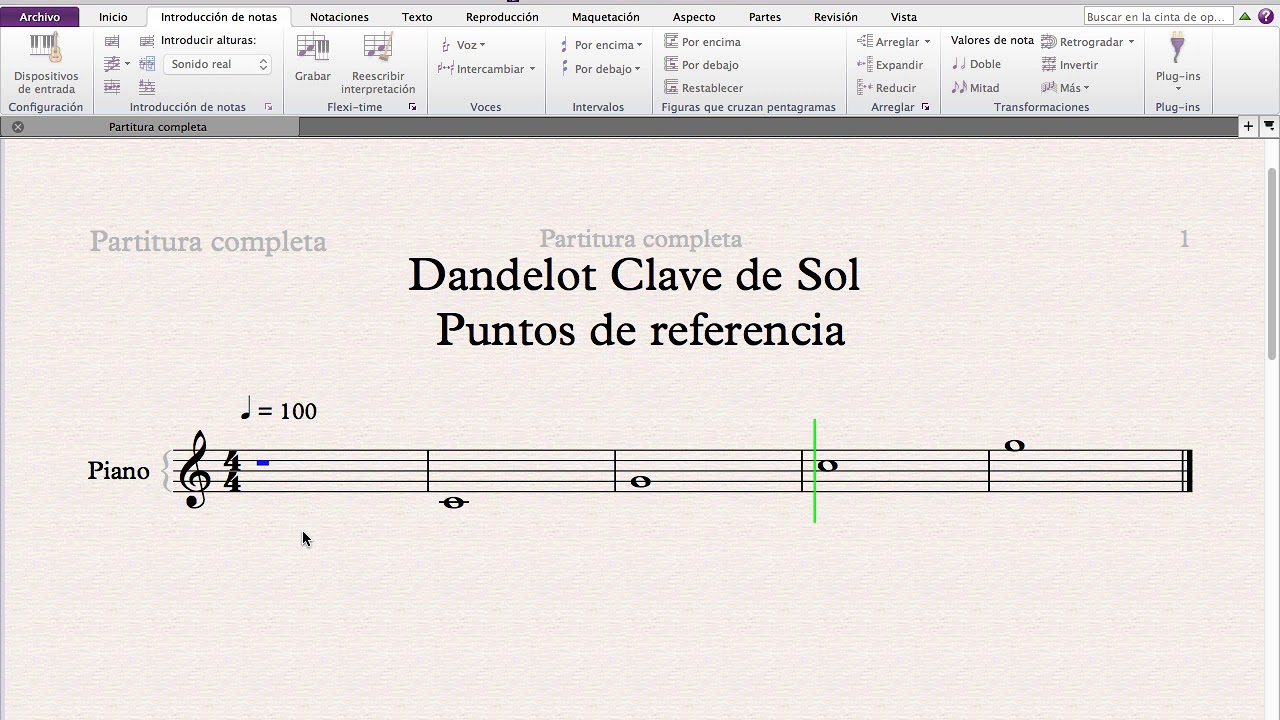Screen dimensions: 1280x720
Task: Close the Partitura completa document tab
Action: coord(18,127)
